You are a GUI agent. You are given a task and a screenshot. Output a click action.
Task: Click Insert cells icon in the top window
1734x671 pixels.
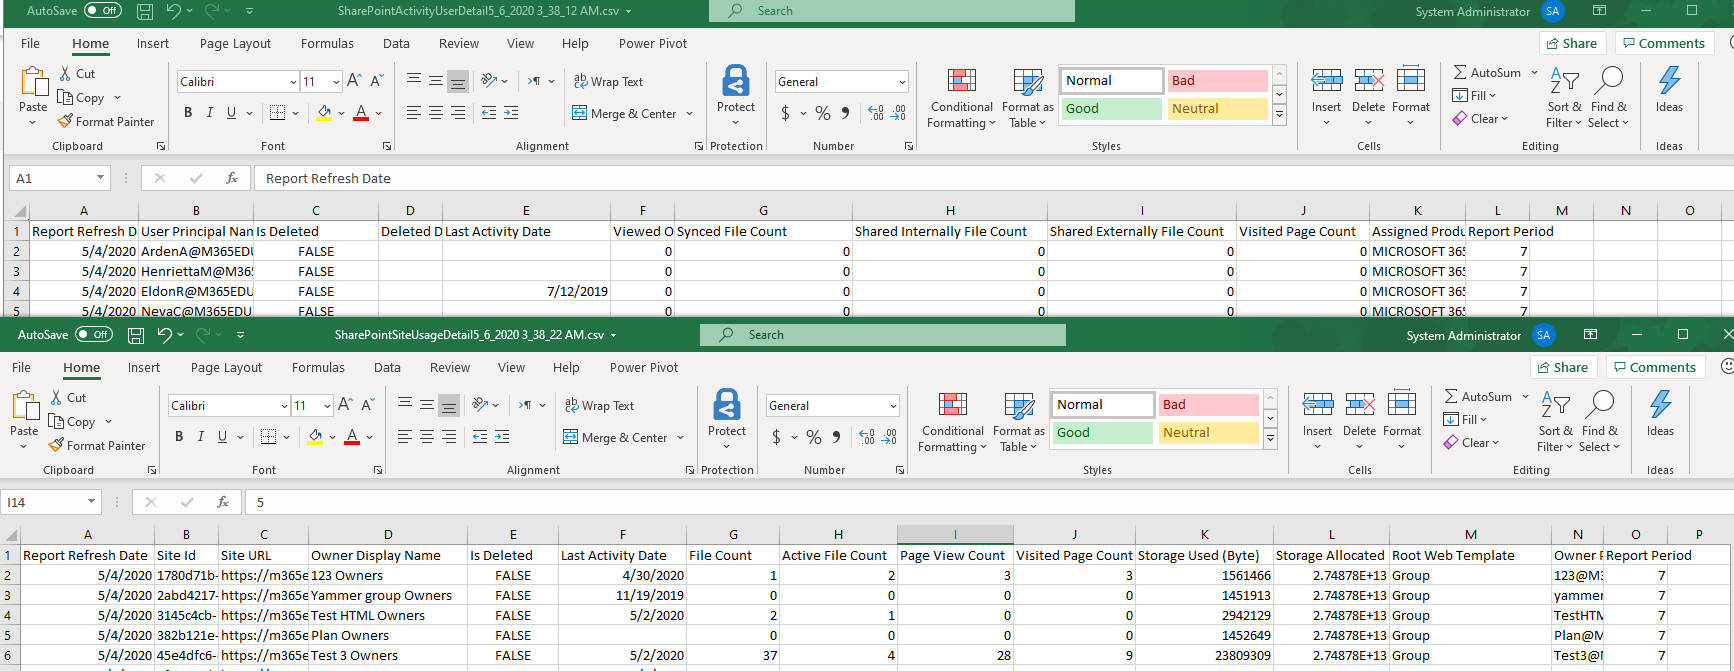tap(1327, 81)
